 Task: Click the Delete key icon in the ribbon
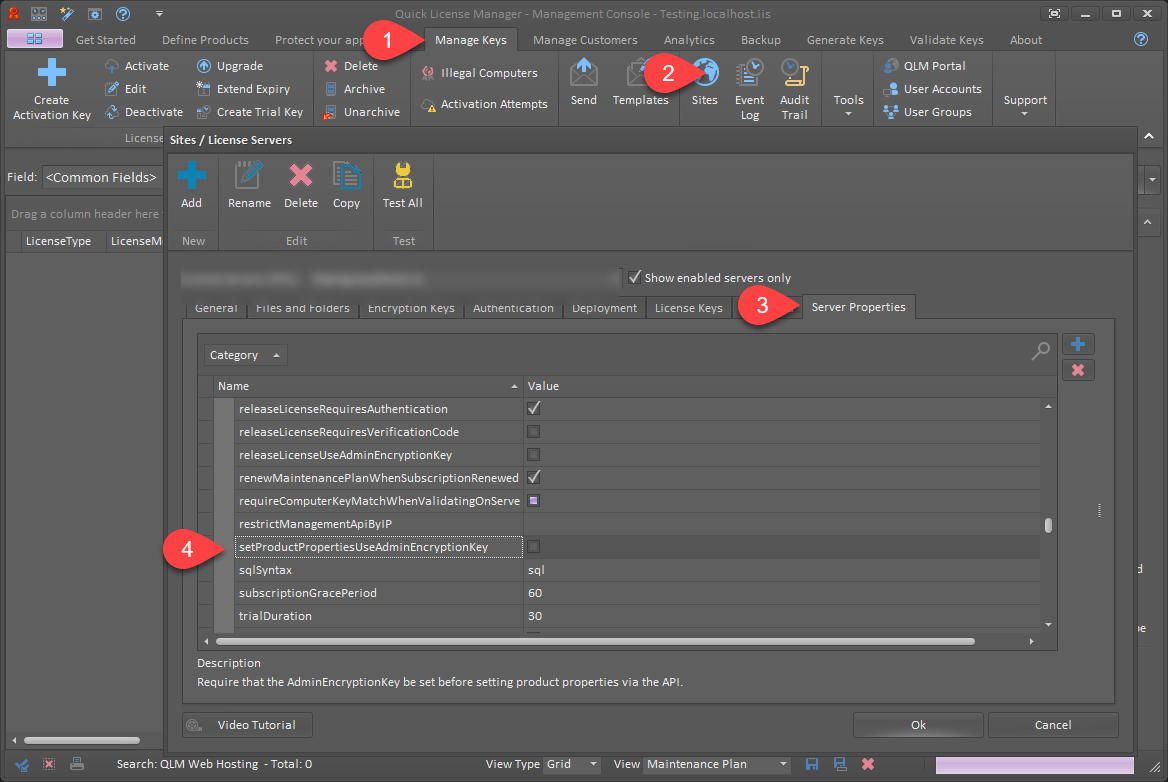click(331, 66)
